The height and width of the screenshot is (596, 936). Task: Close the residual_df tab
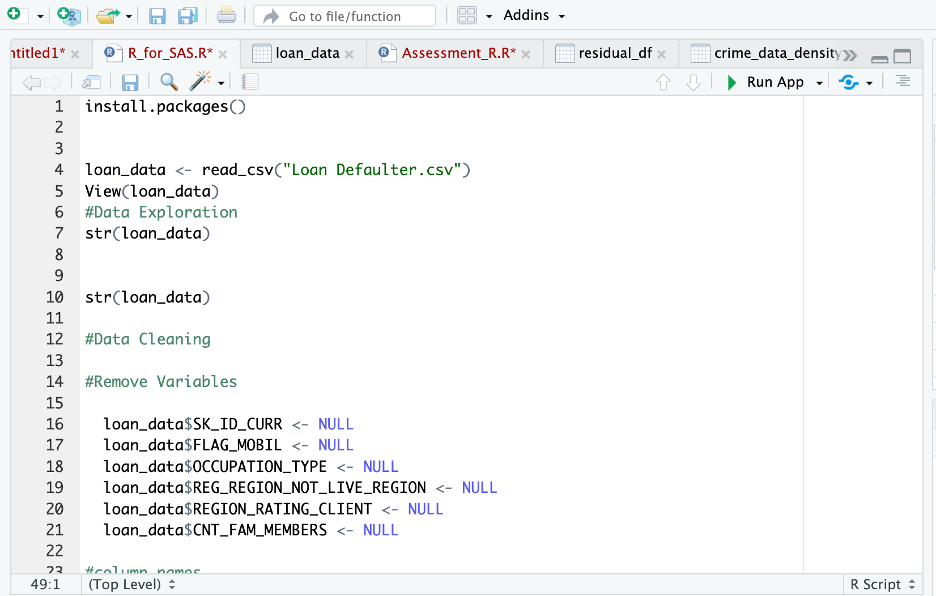pyautogui.click(x=661, y=54)
